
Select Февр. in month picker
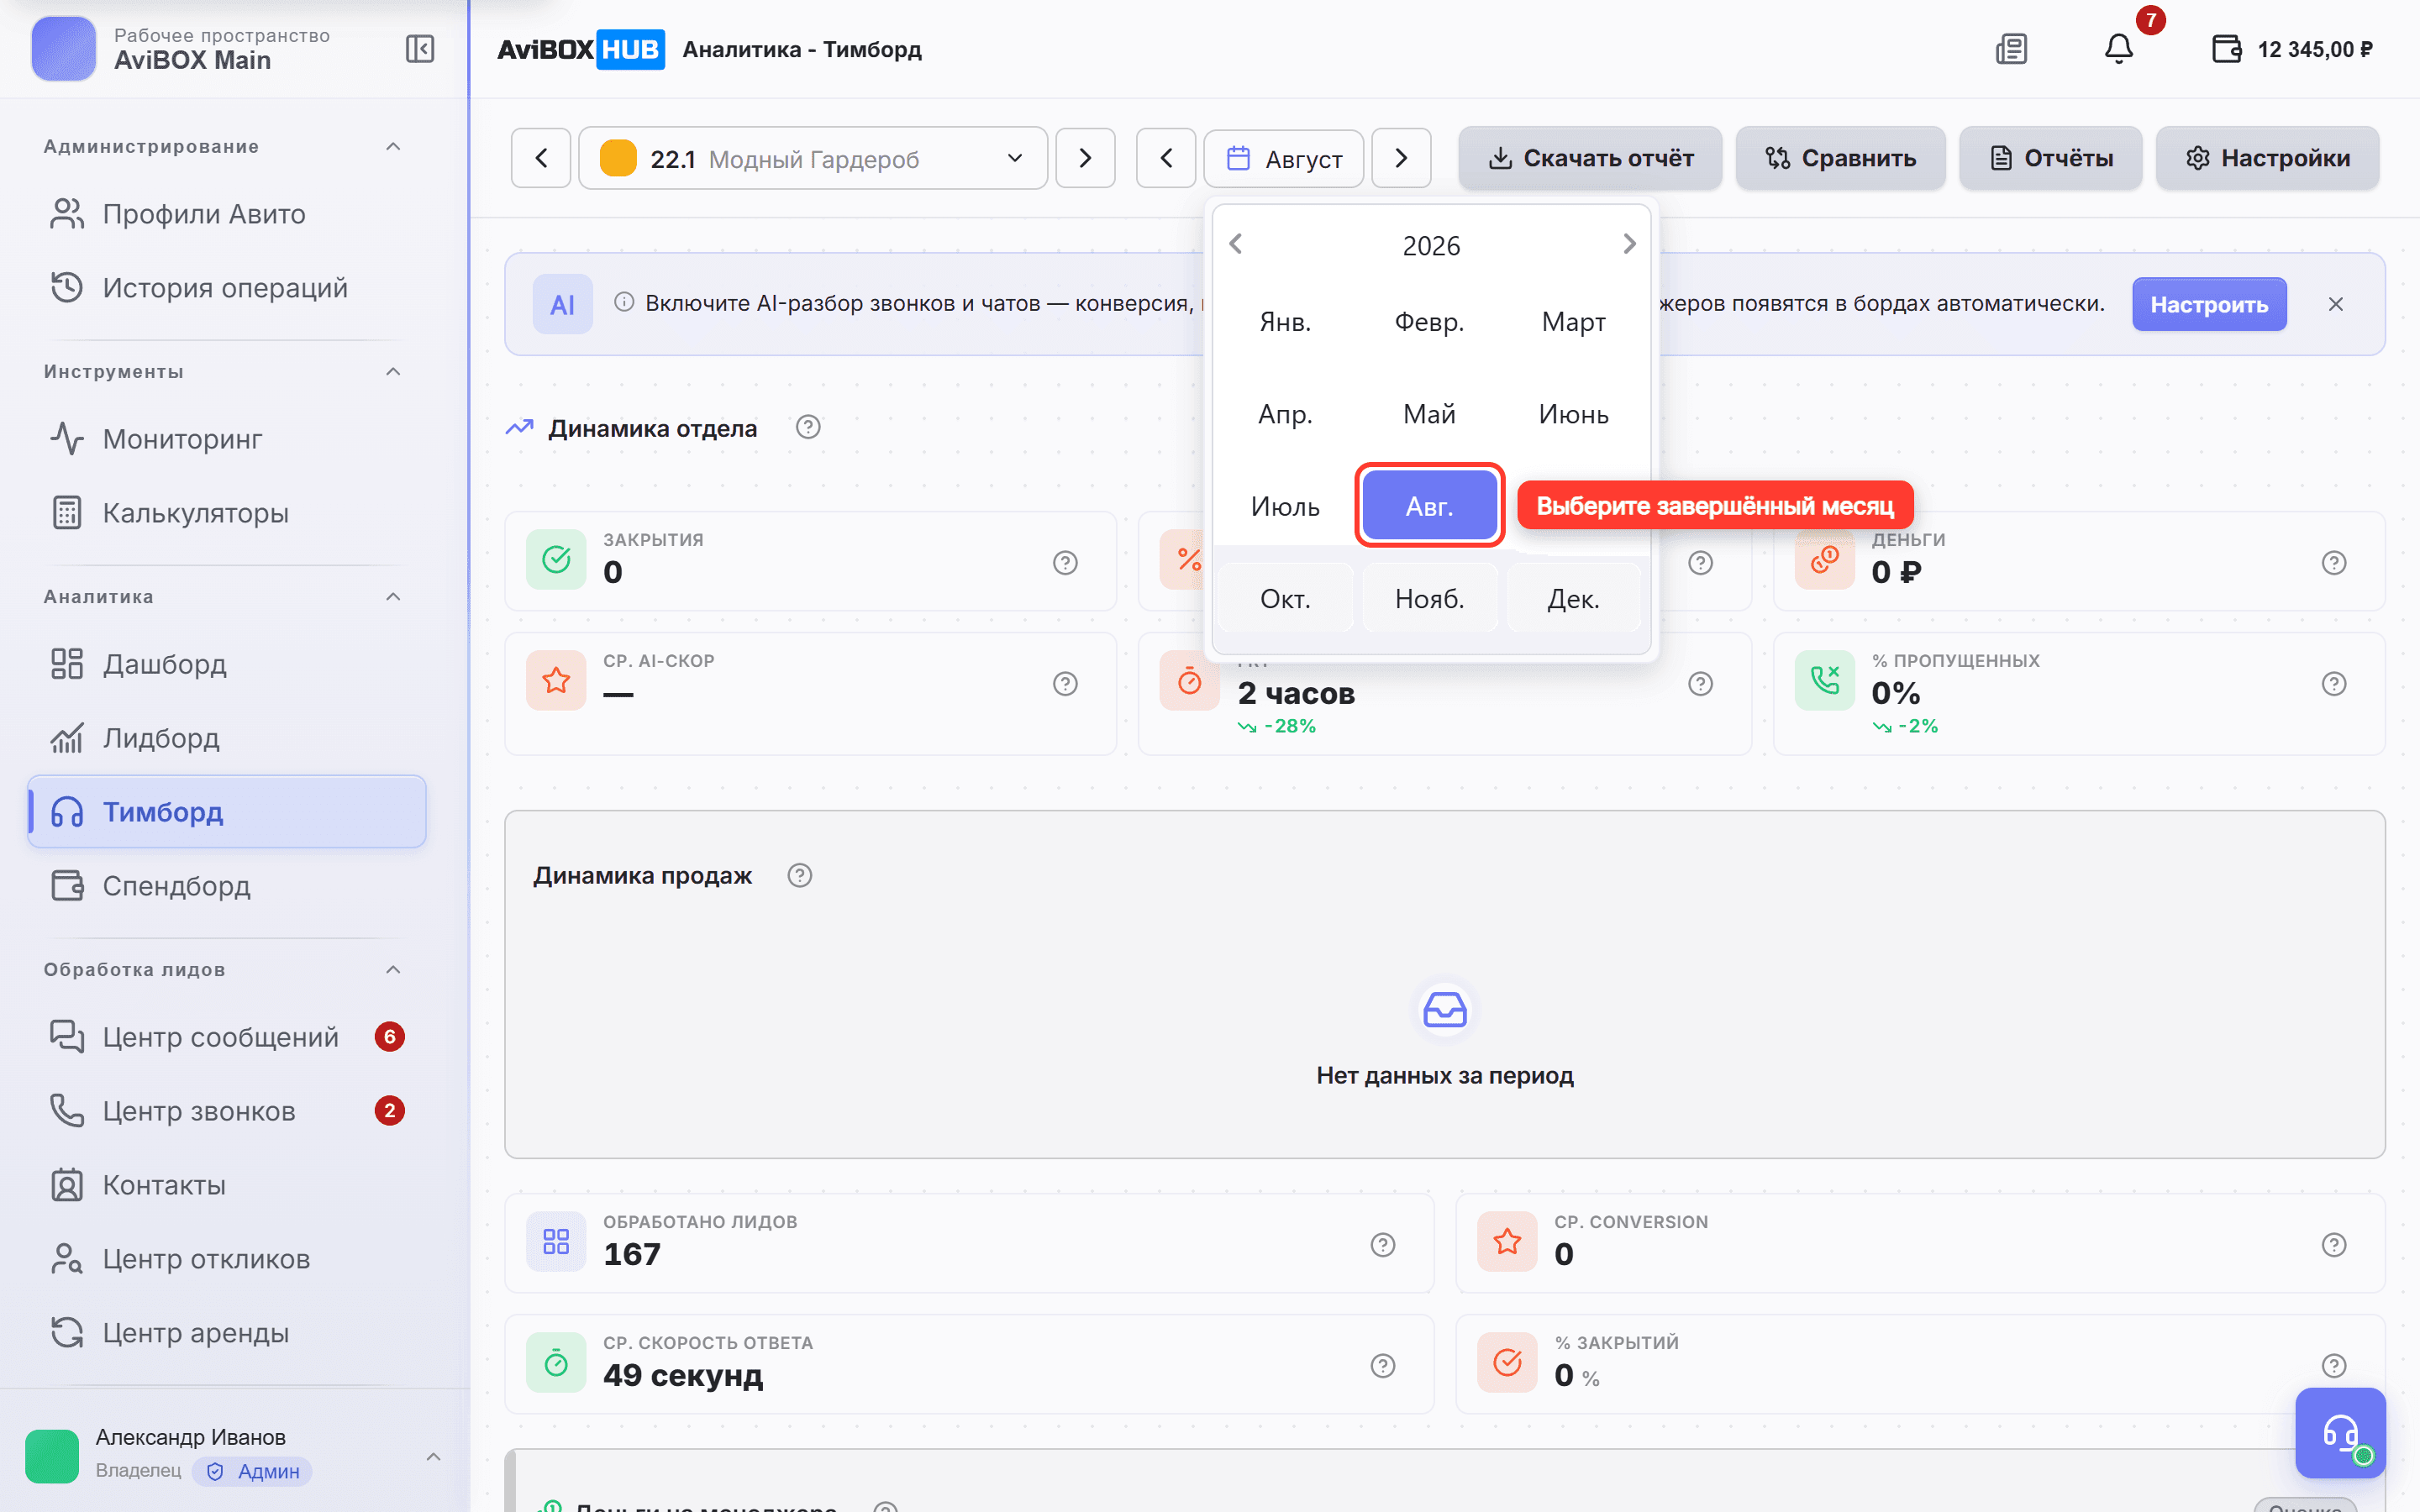pos(1429,322)
